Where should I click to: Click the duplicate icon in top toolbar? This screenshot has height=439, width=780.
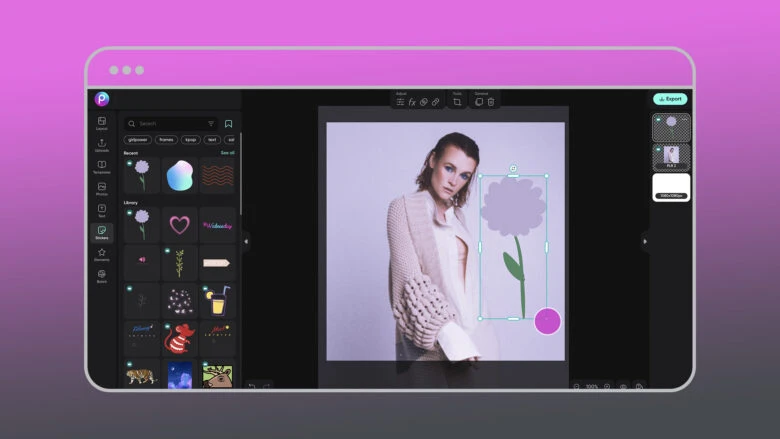point(479,102)
